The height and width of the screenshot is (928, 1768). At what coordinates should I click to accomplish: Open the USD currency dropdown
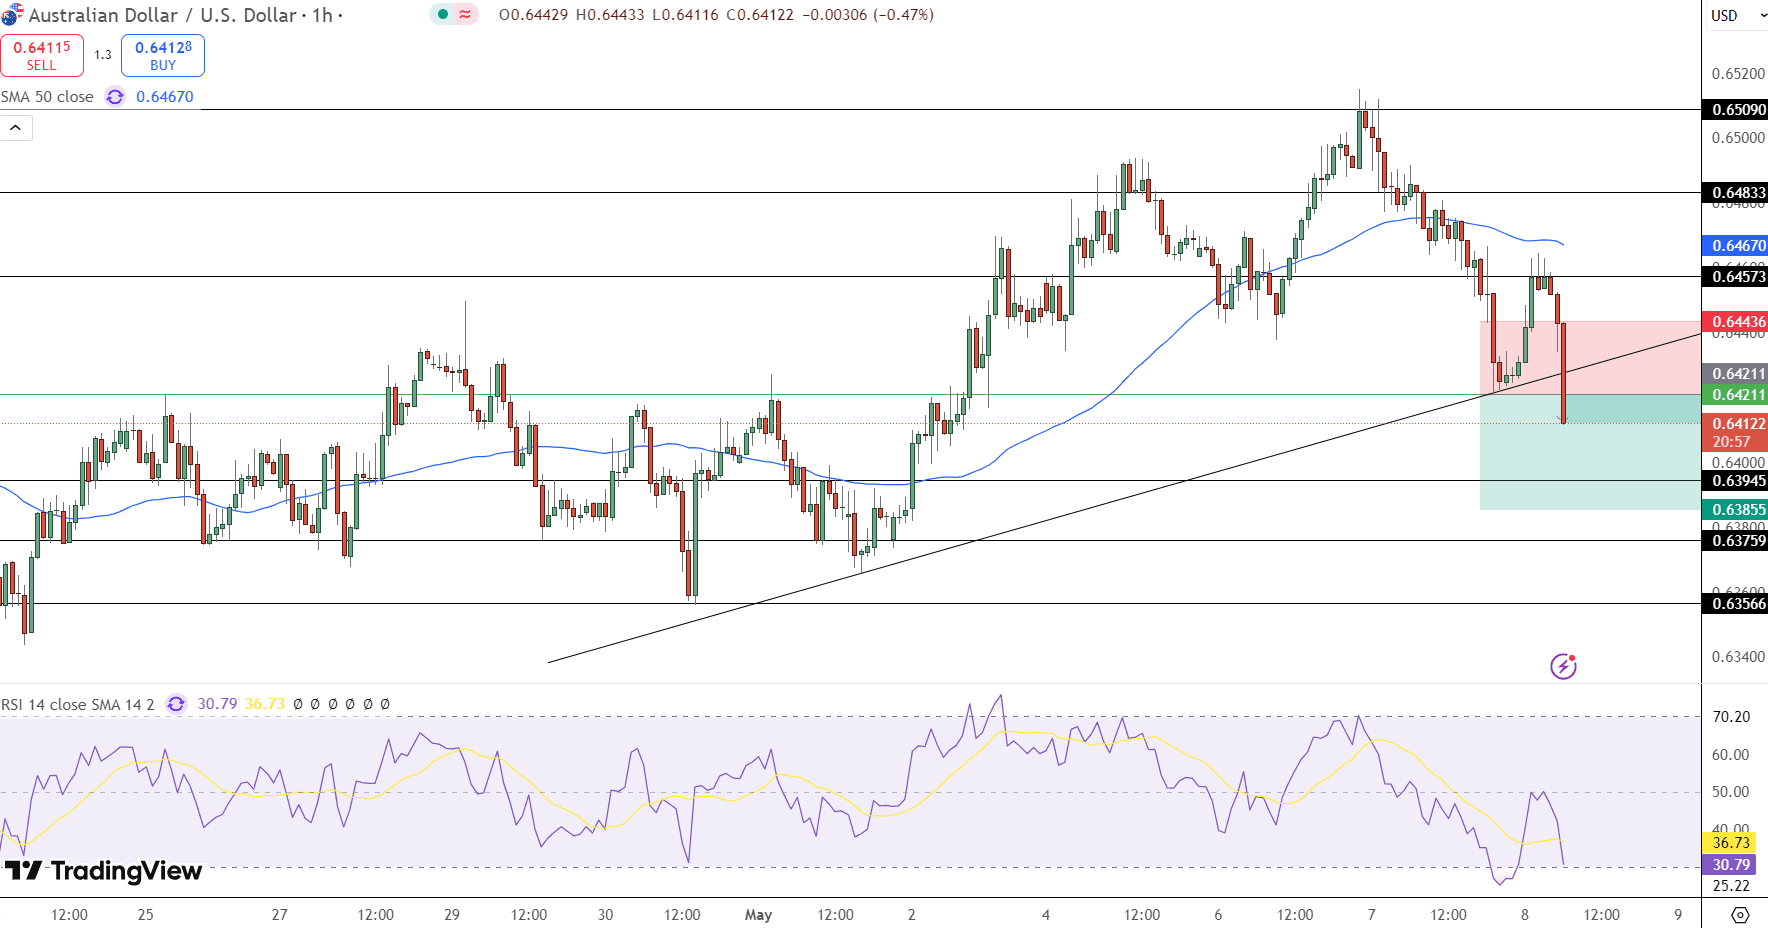1737,15
